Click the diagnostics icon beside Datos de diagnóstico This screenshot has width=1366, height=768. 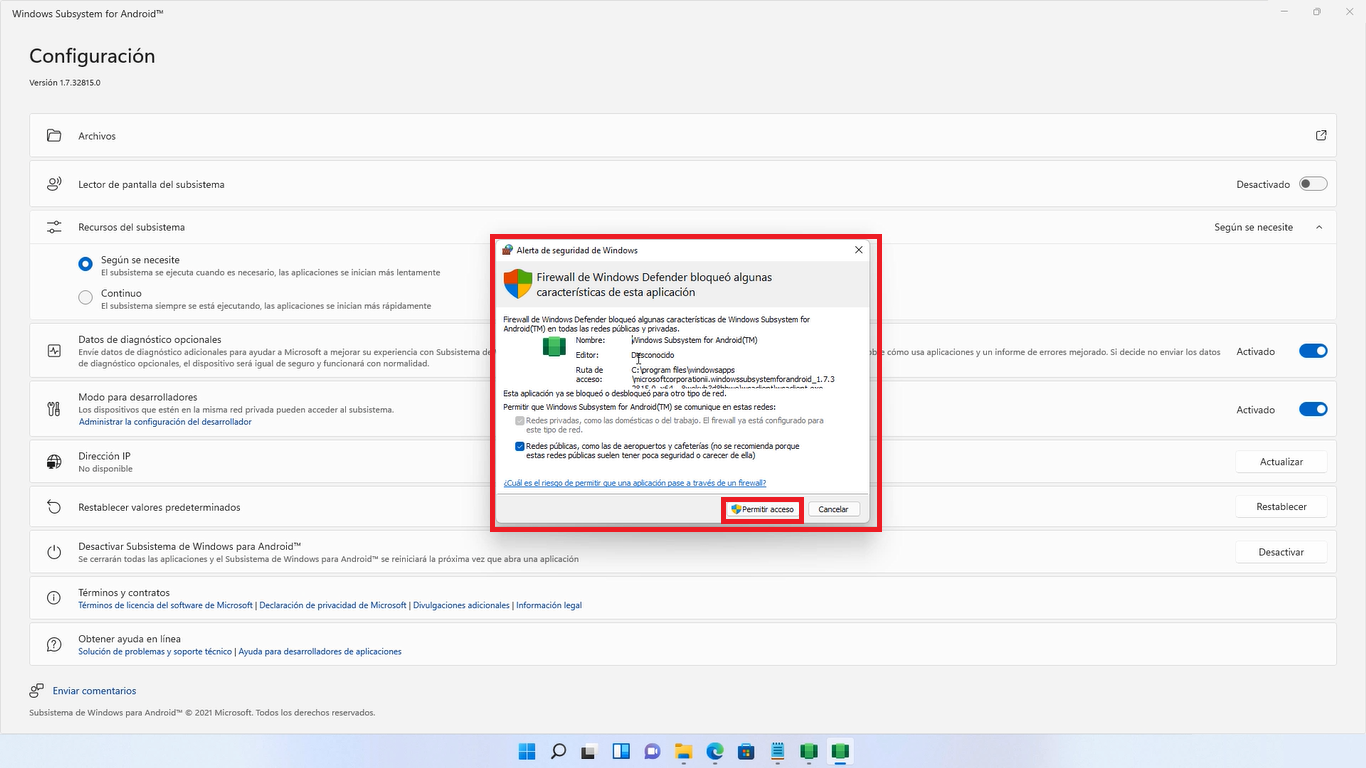point(54,351)
